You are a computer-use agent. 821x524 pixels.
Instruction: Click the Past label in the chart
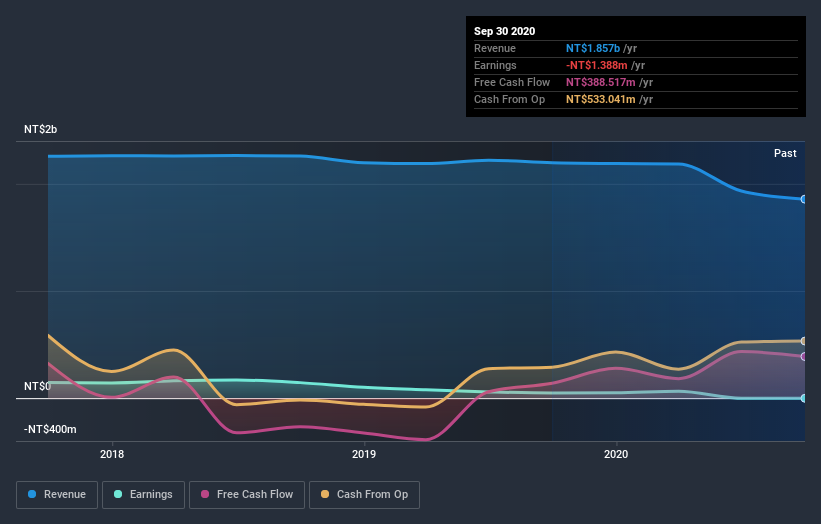click(x=785, y=153)
